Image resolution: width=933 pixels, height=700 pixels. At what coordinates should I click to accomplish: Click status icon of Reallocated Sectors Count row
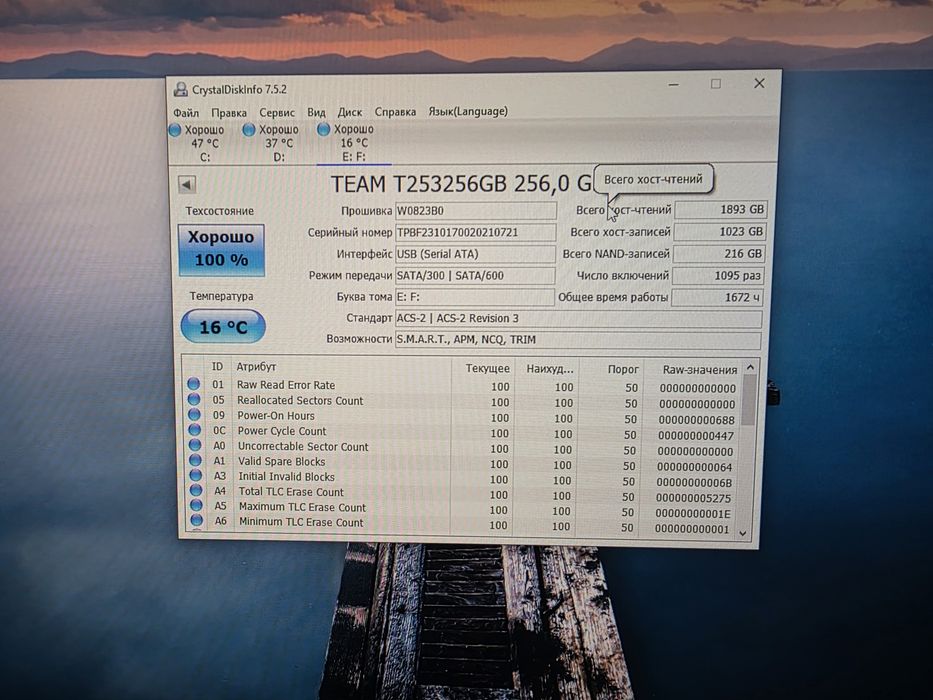coord(193,399)
